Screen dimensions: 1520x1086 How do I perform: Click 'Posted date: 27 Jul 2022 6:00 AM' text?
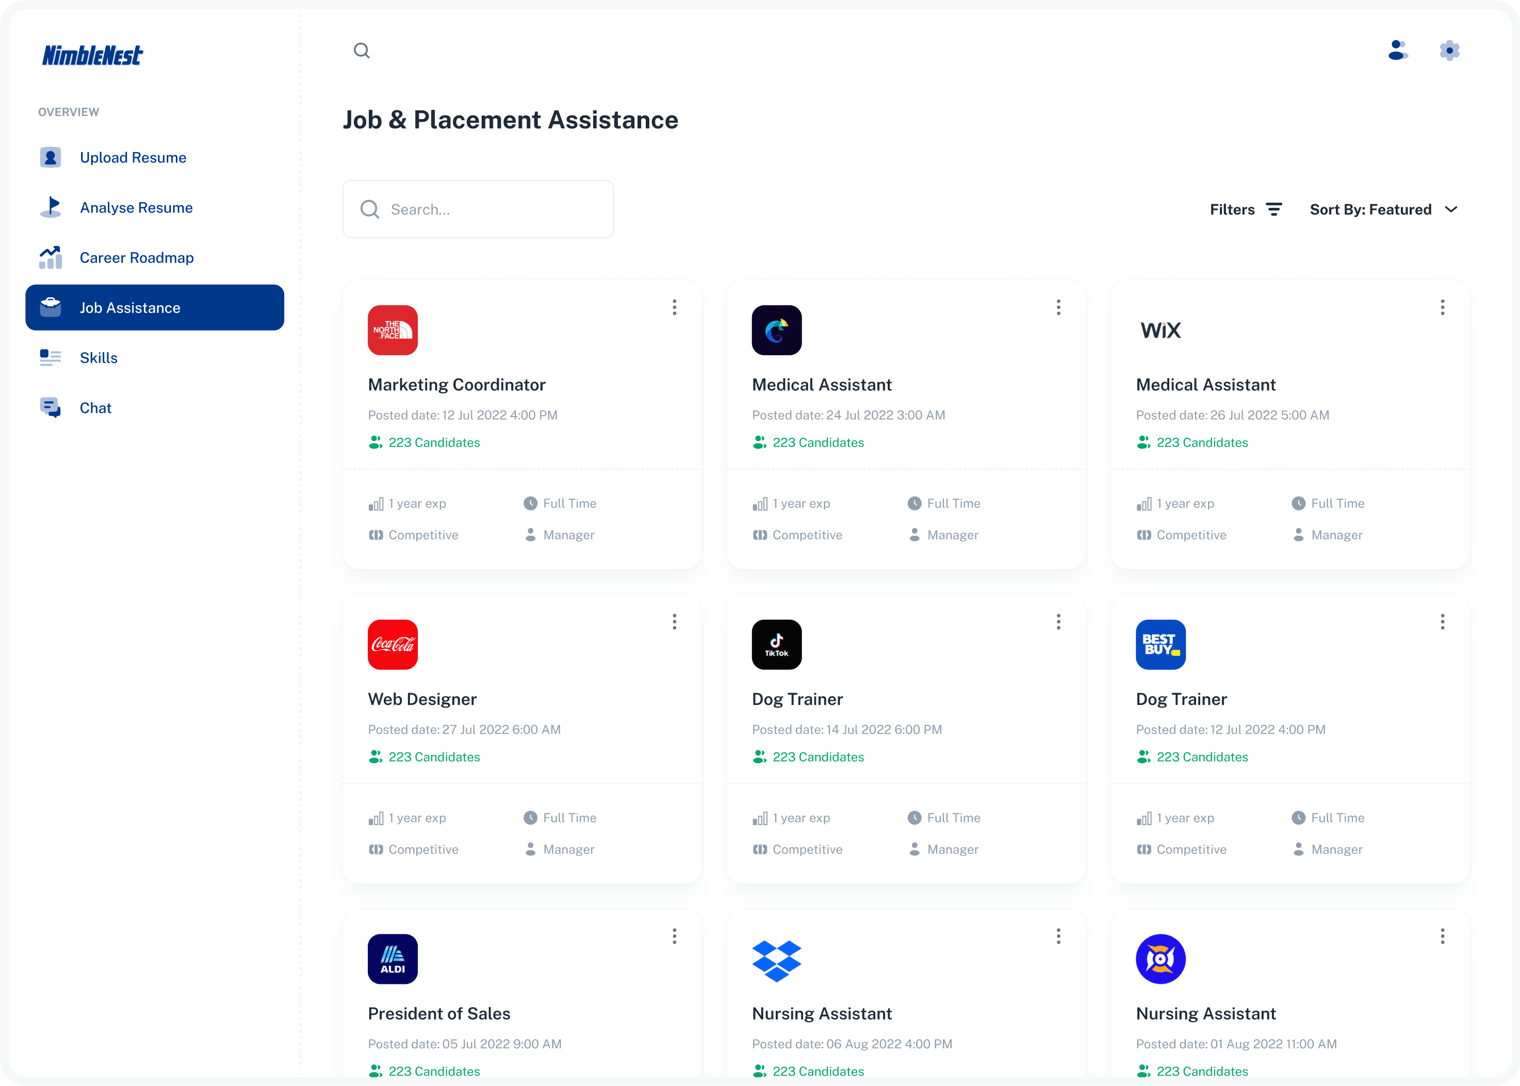click(464, 730)
